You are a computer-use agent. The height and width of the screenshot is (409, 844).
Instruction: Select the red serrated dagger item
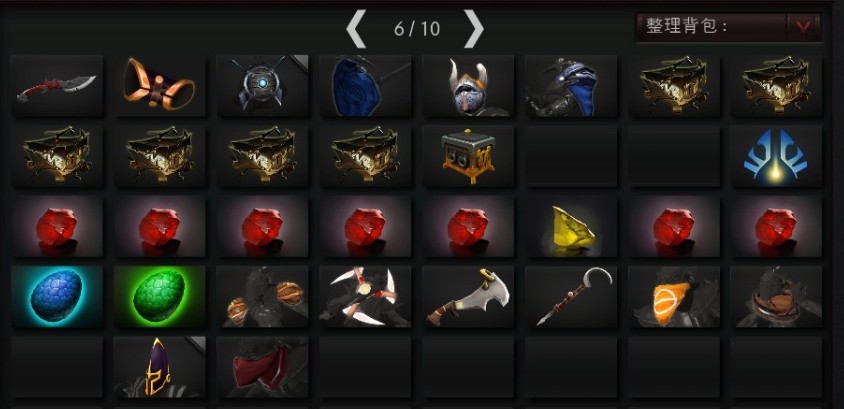57,86
